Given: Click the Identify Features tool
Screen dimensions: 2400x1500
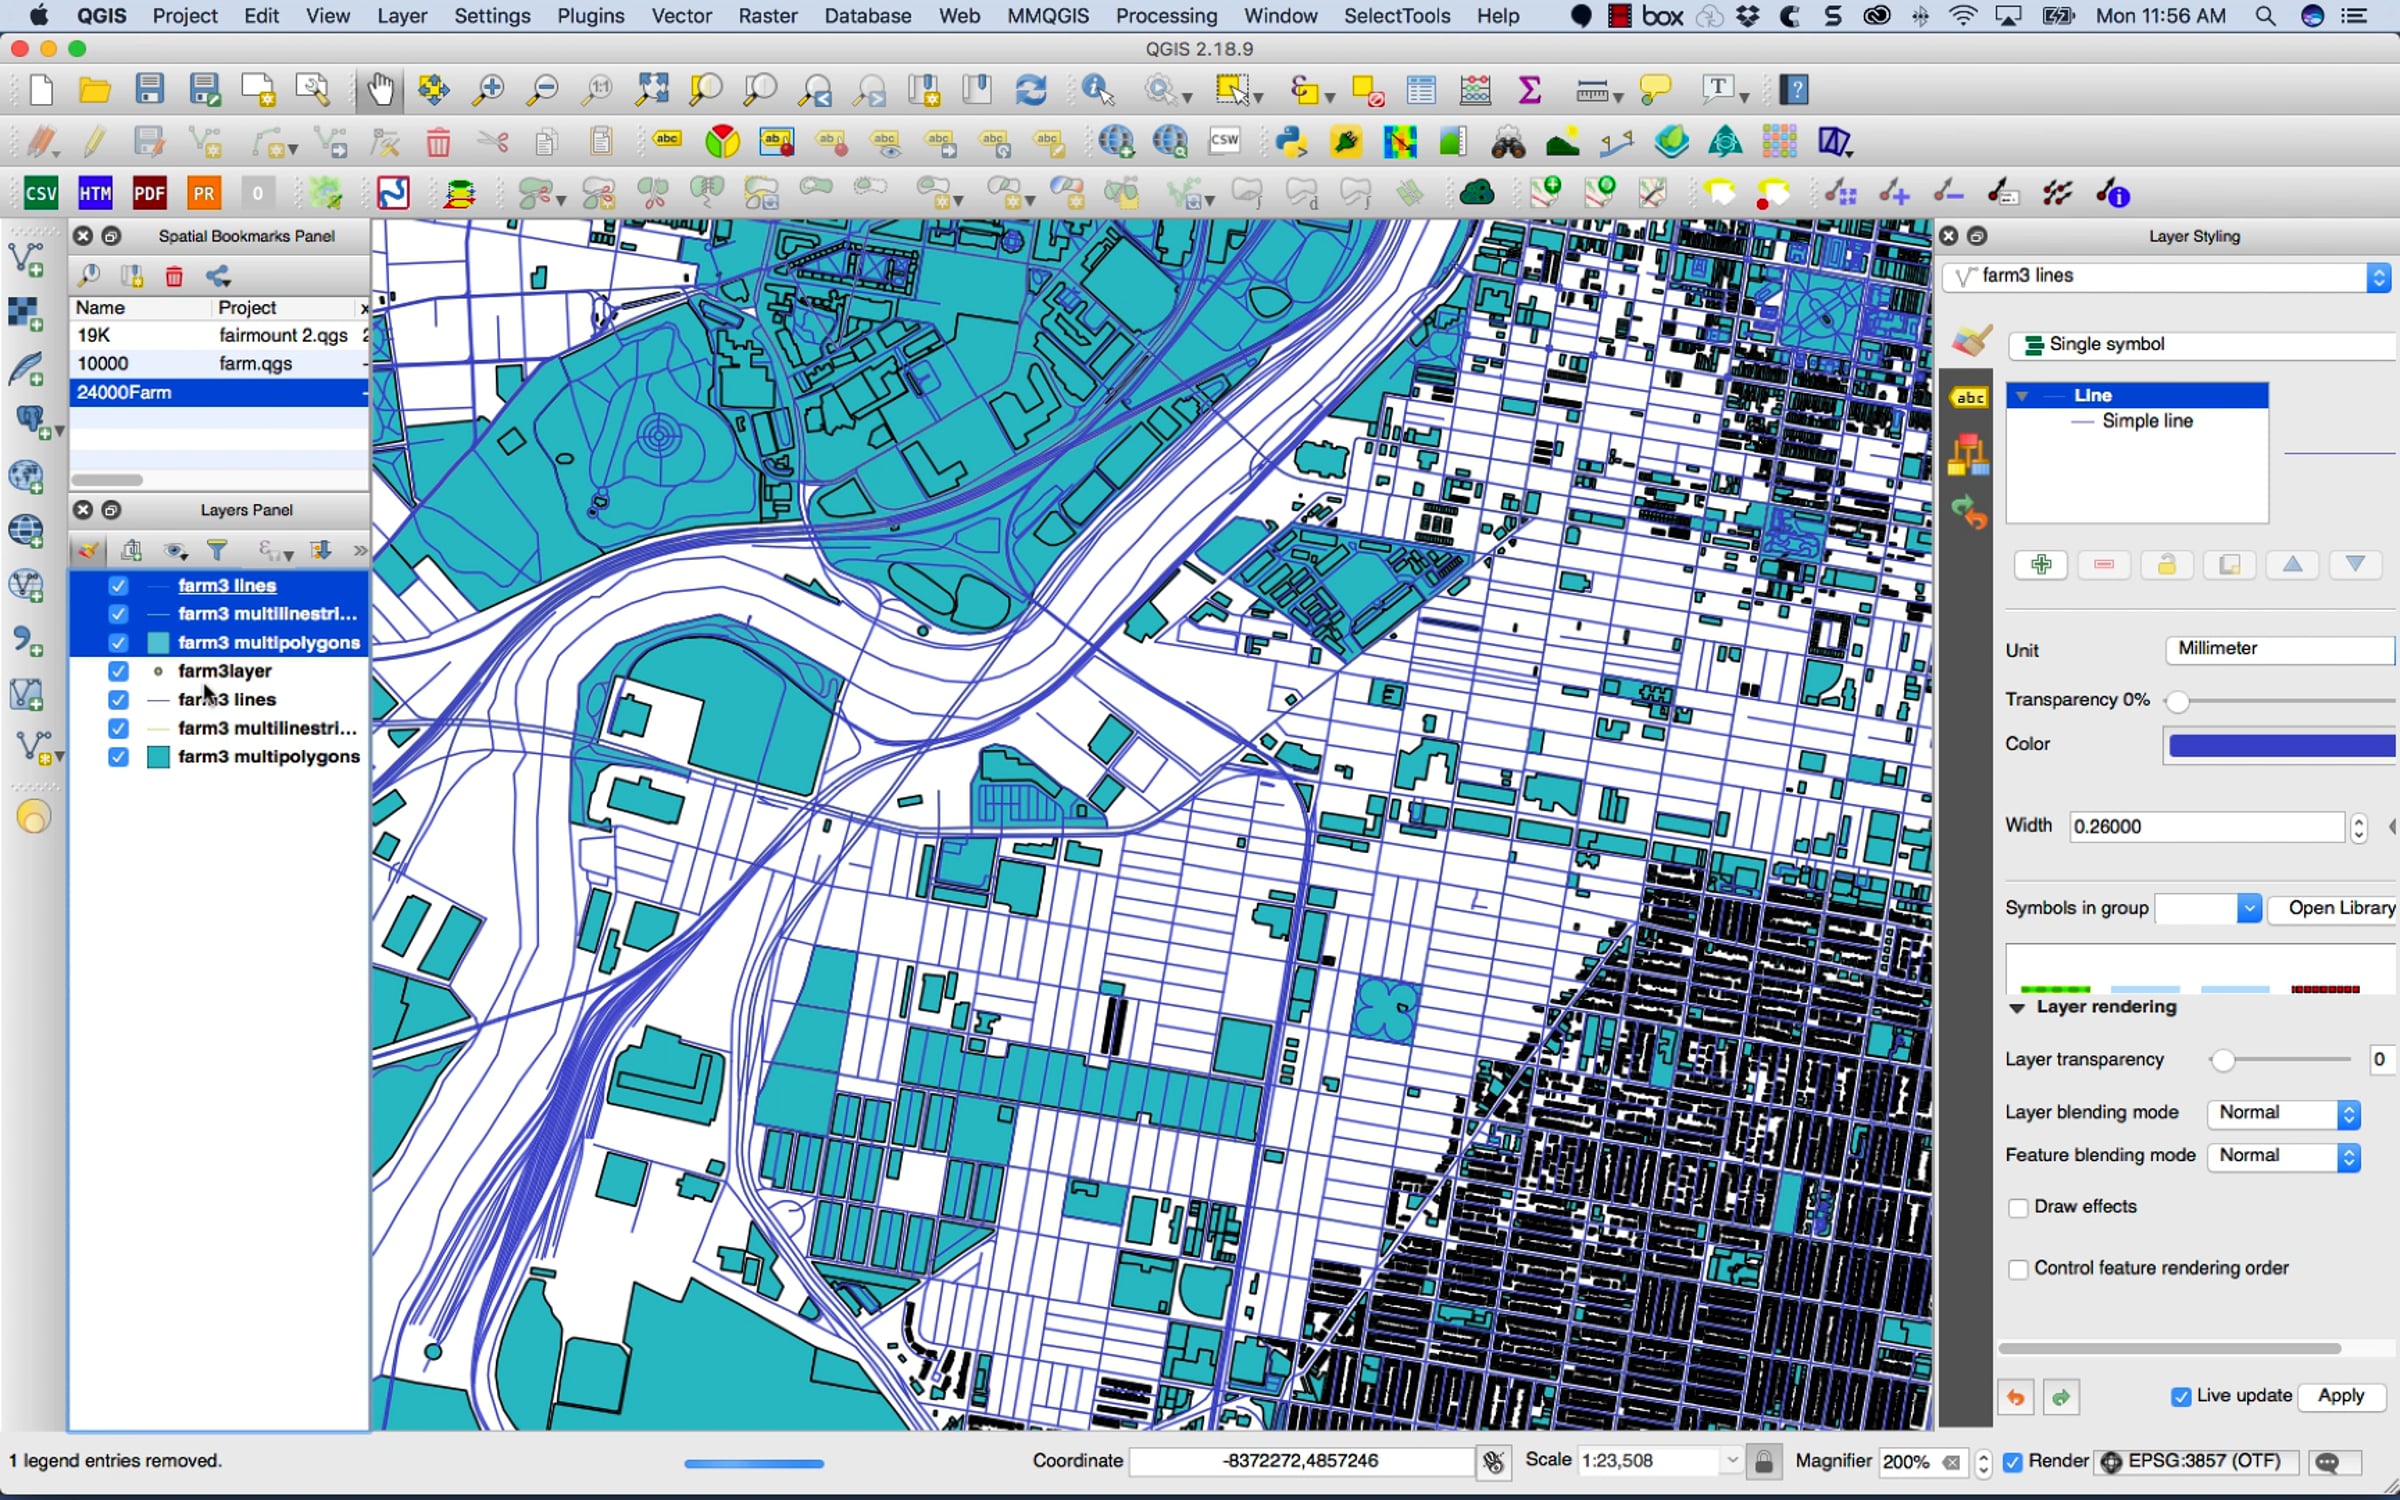Looking at the screenshot, I should pos(1097,90).
